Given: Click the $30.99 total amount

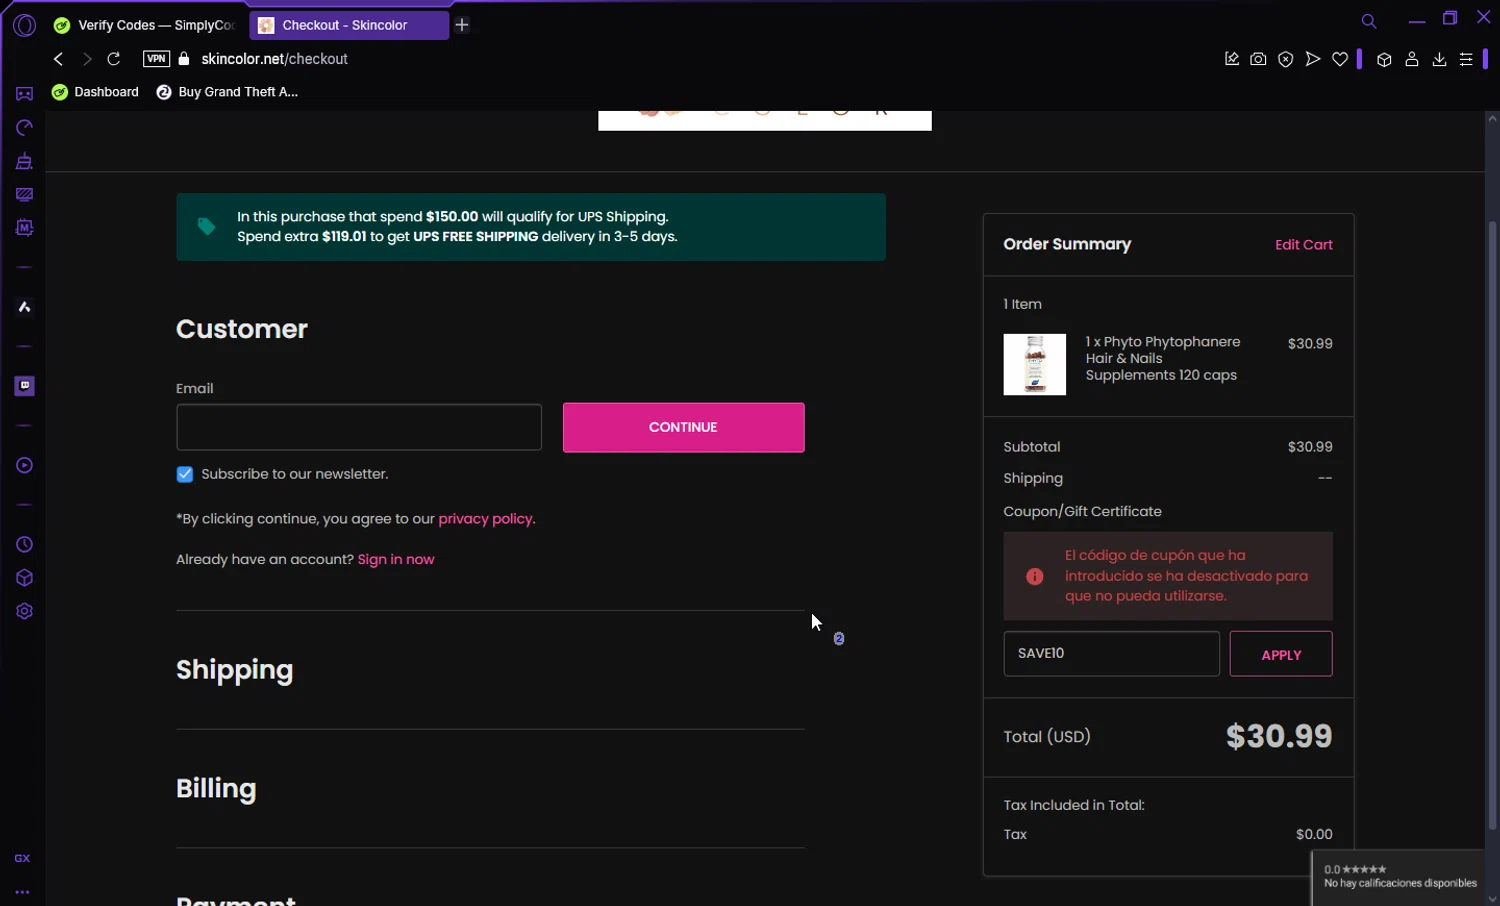Looking at the screenshot, I should (x=1279, y=736).
